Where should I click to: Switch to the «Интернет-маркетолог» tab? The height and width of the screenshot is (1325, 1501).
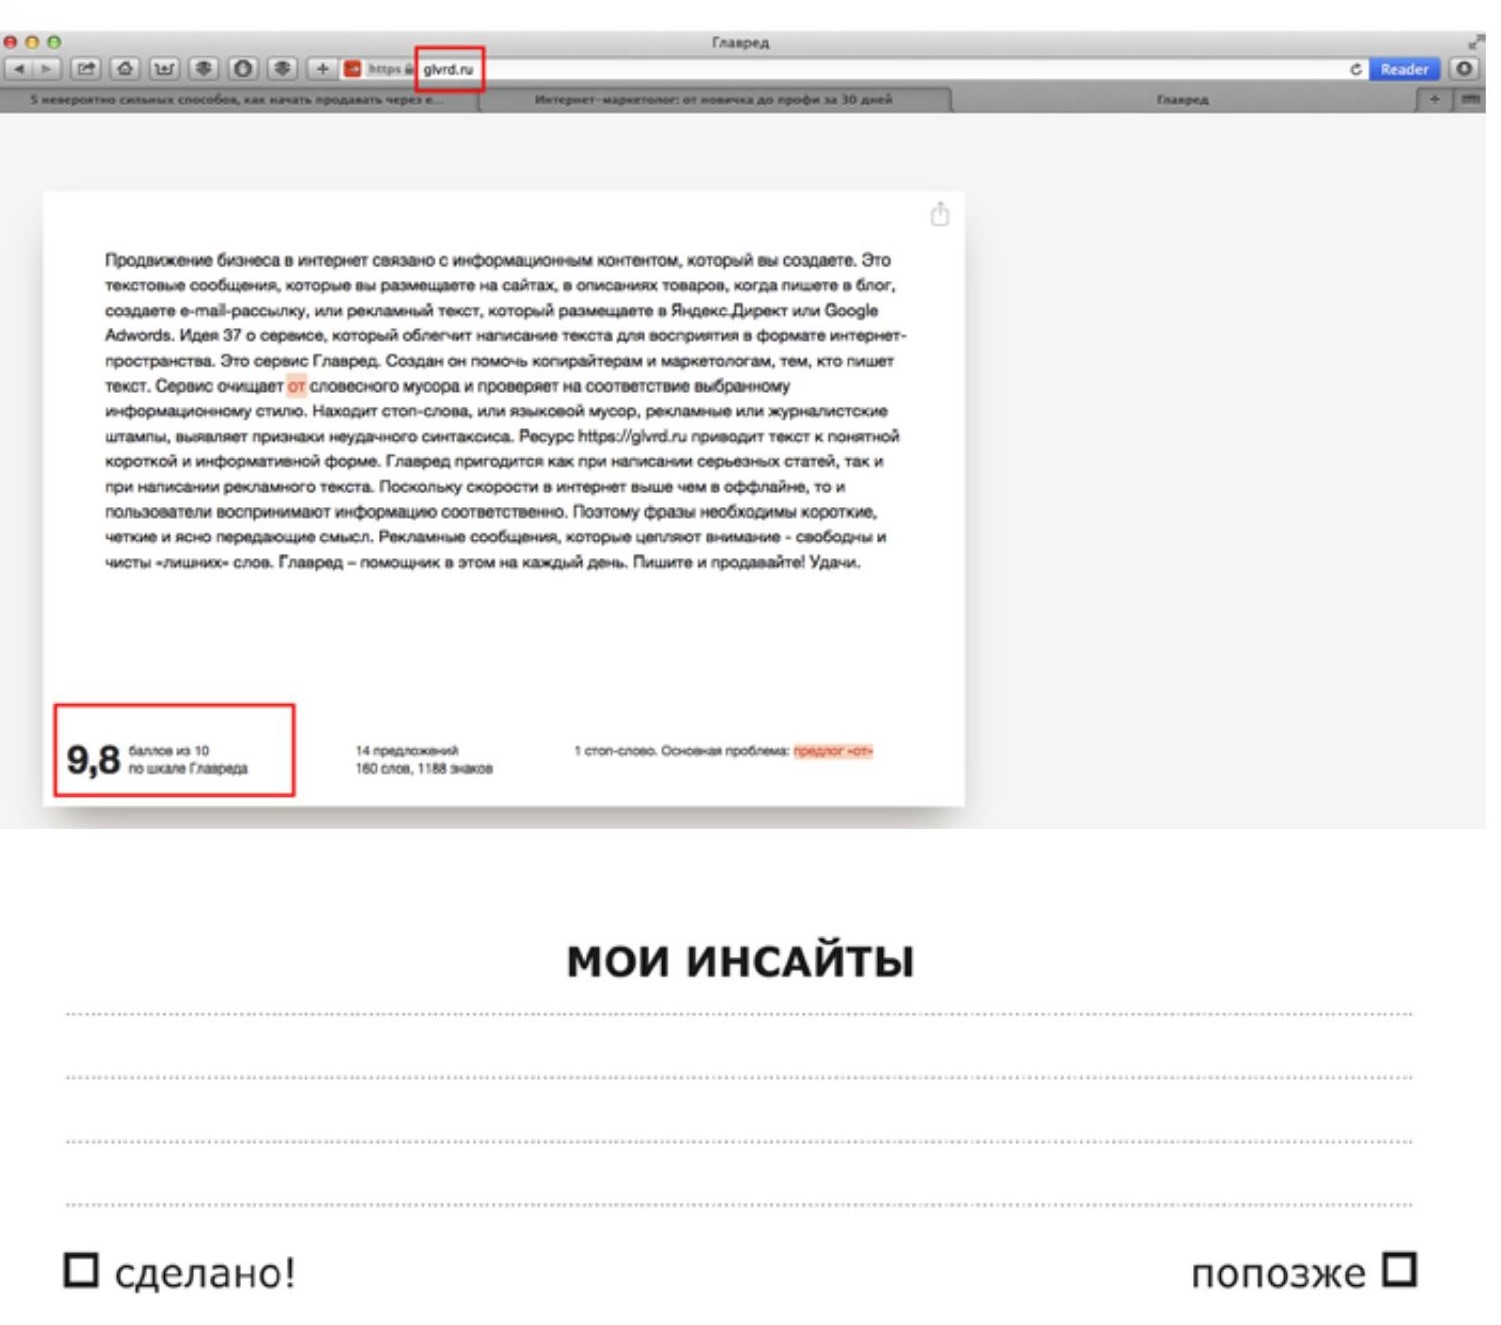[713, 100]
